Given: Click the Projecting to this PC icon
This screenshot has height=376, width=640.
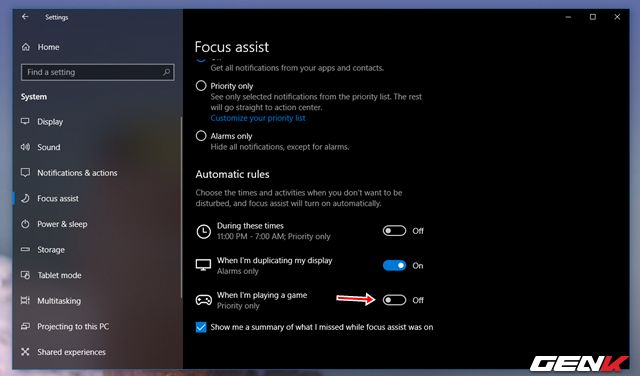Looking at the screenshot, I should pyautogui.click(x=25, y=326).
